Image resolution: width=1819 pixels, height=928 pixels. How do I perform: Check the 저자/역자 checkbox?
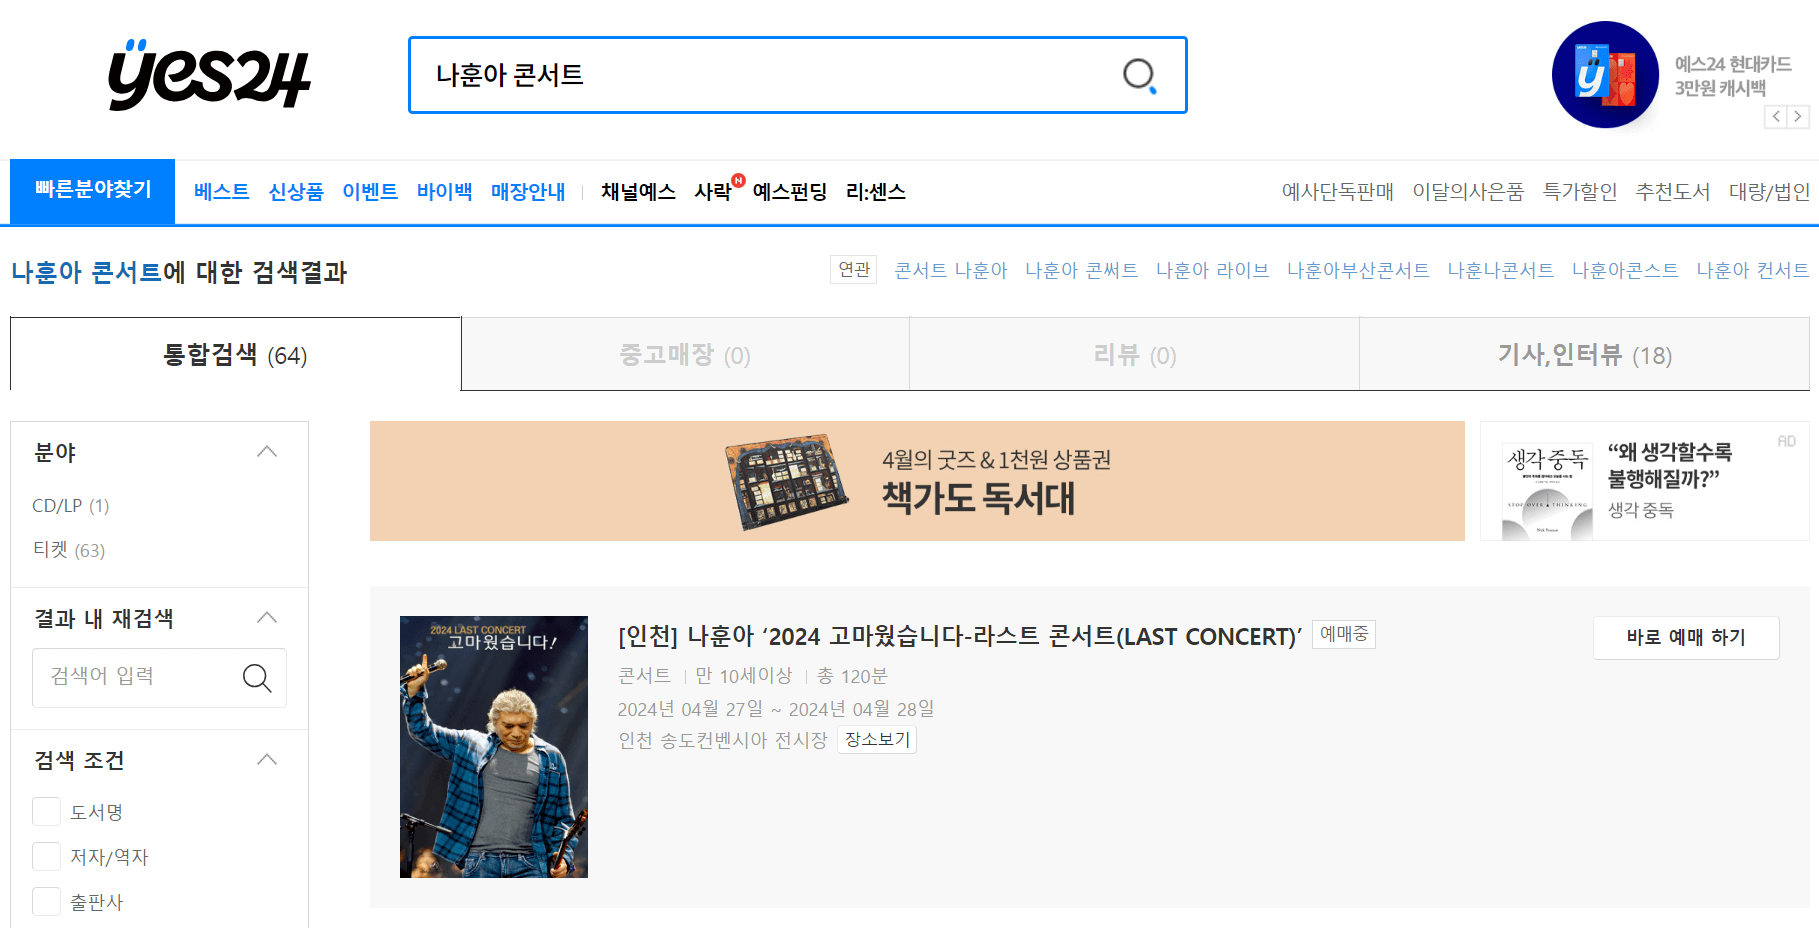coord(47,856)
